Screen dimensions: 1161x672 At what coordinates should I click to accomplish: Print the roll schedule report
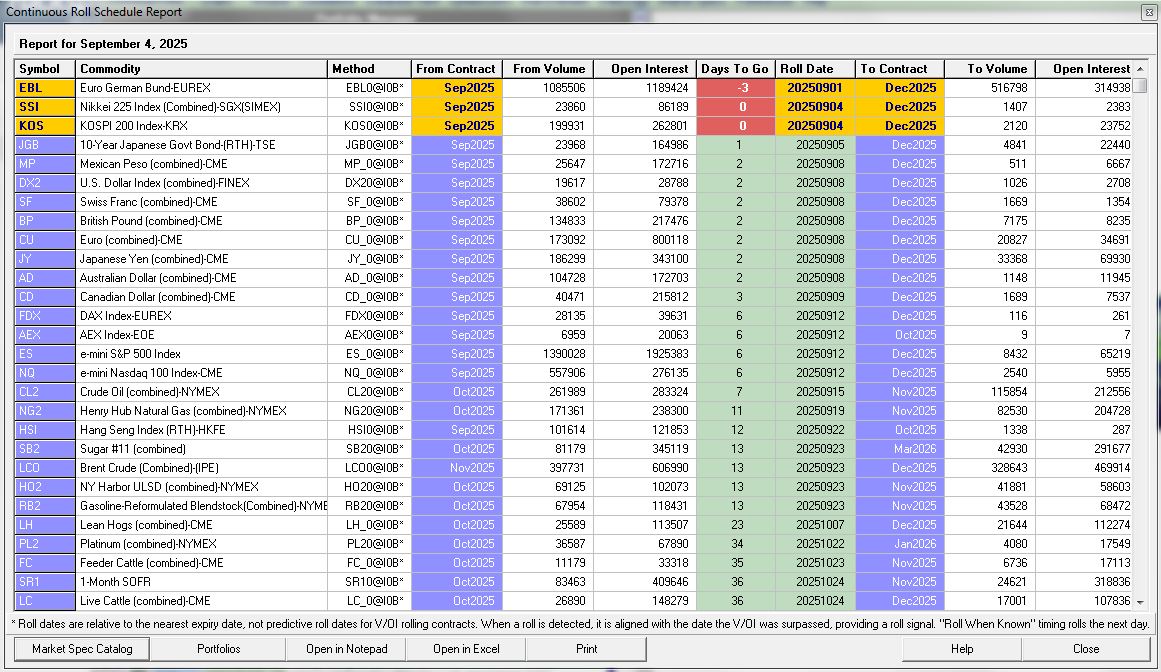click(x=587, y=648)
